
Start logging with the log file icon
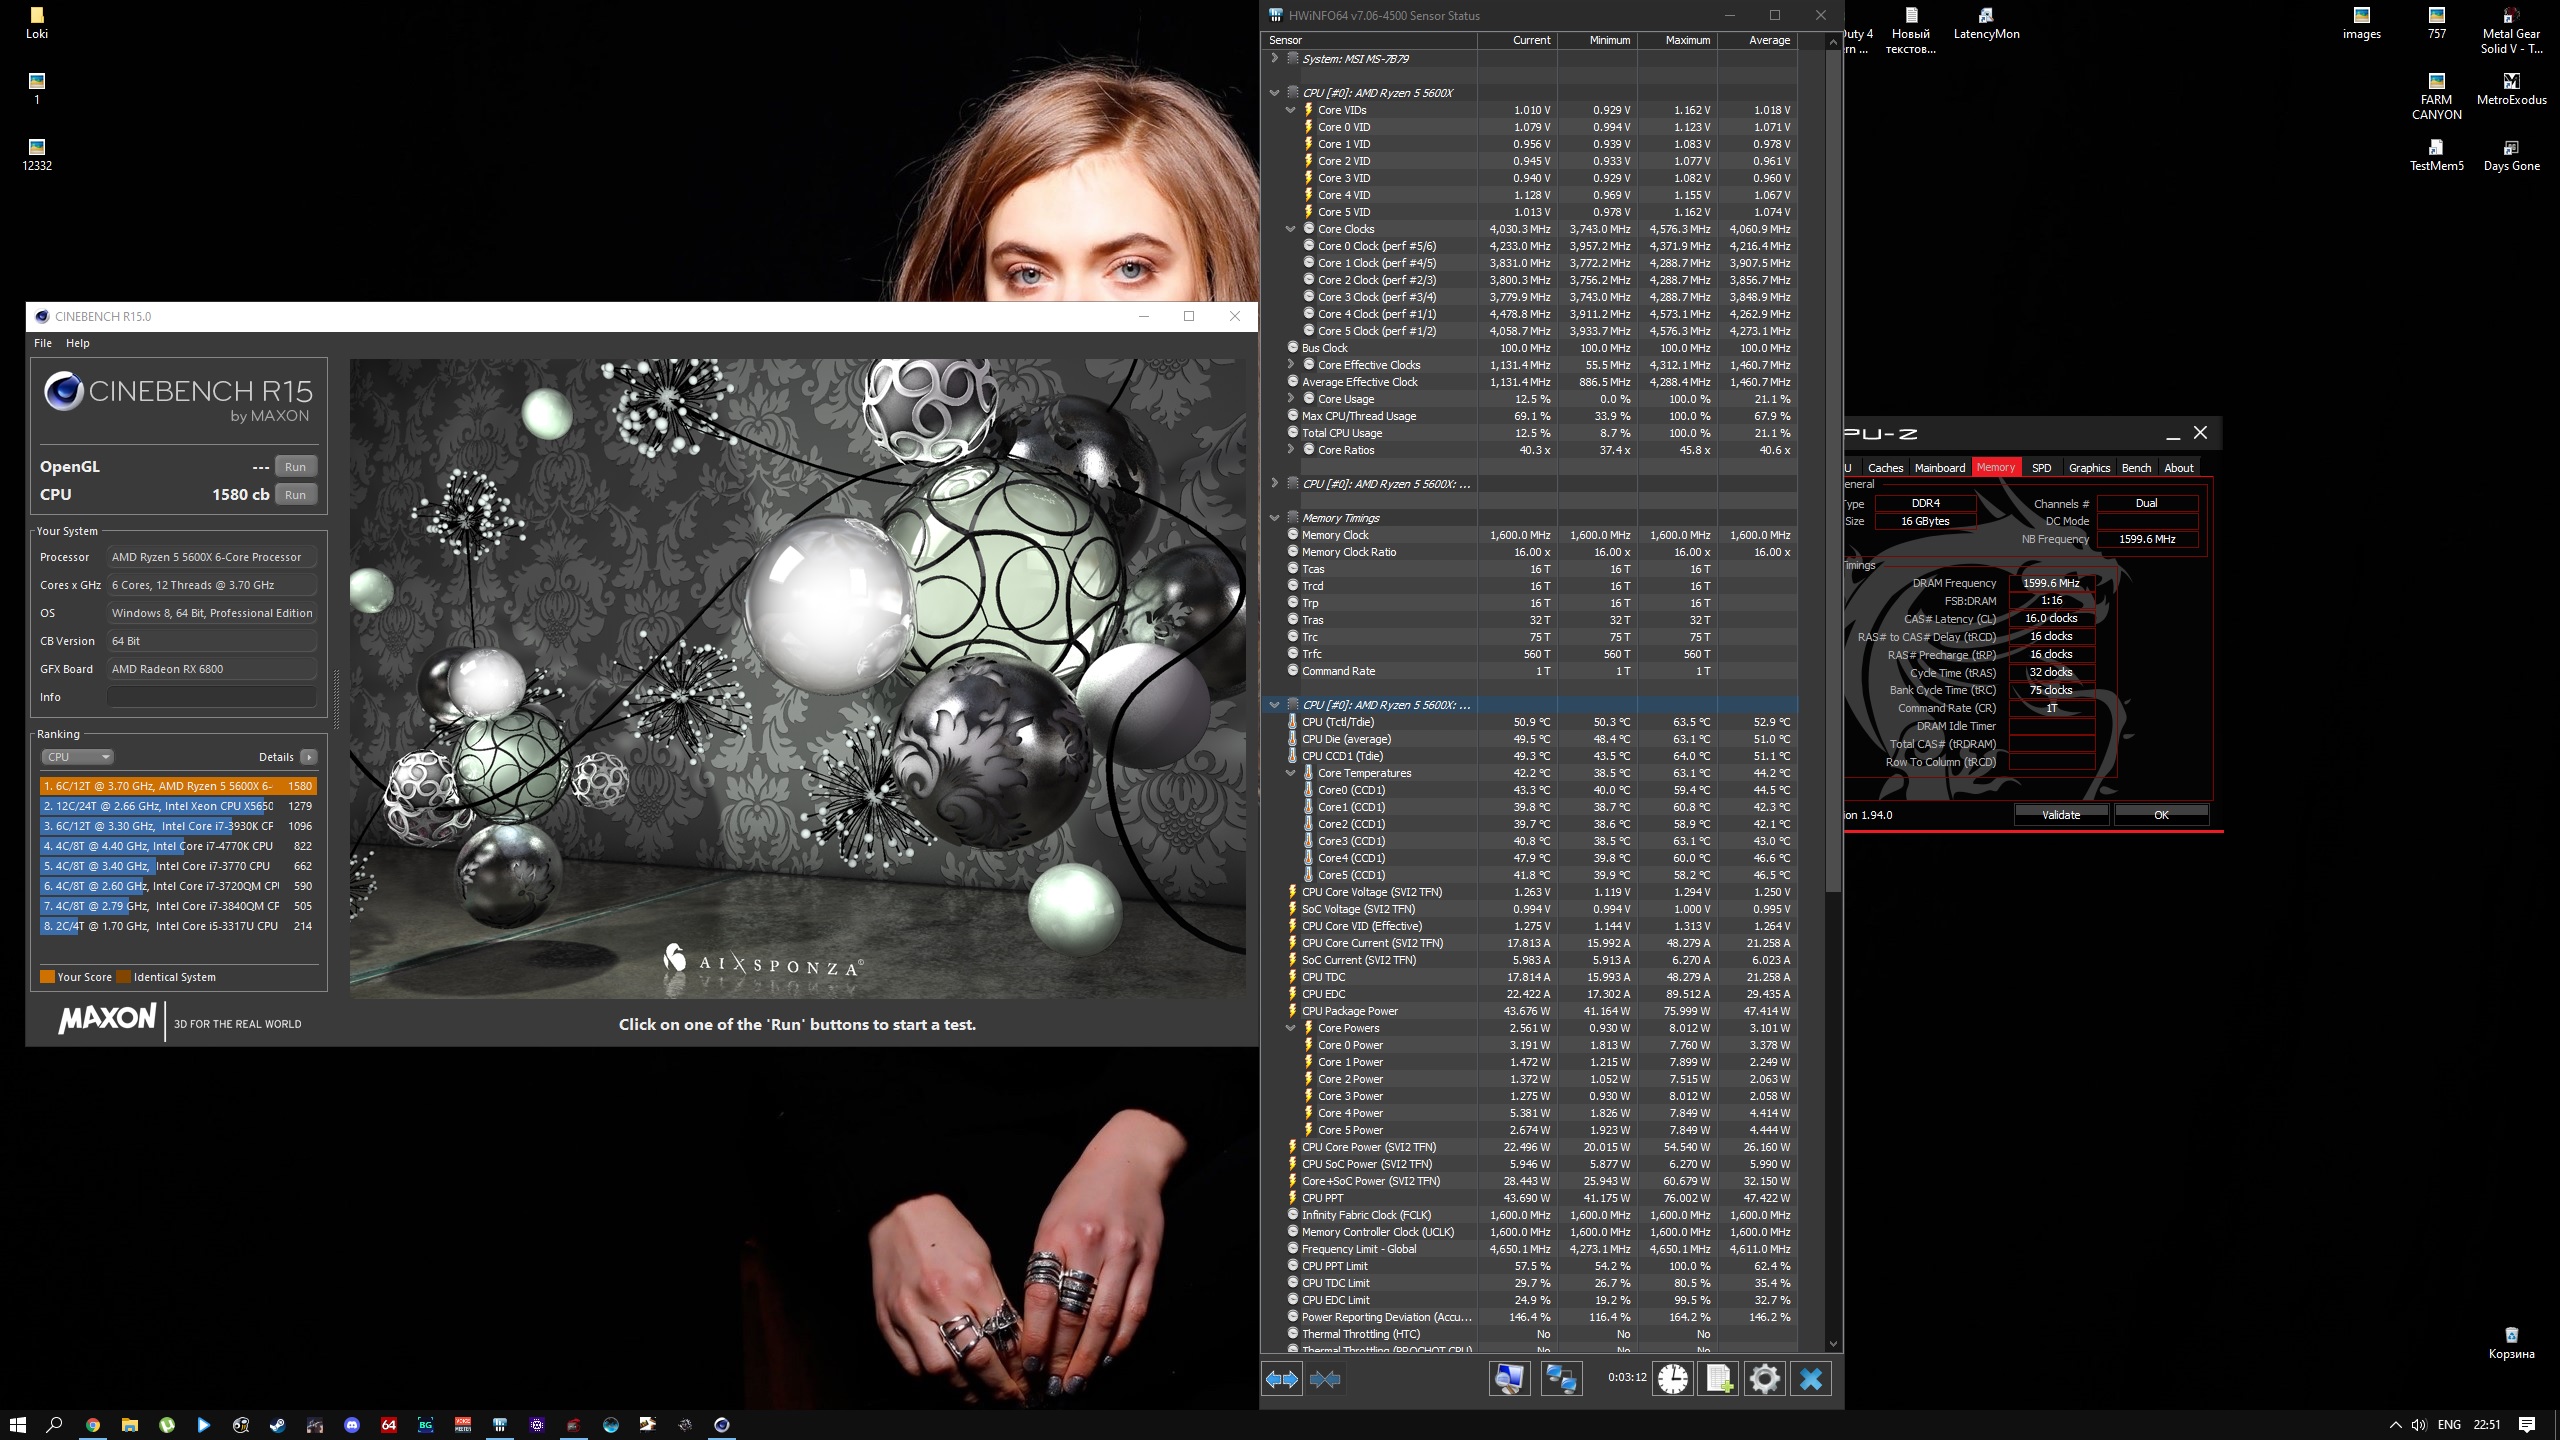tap(1719, 1379)
